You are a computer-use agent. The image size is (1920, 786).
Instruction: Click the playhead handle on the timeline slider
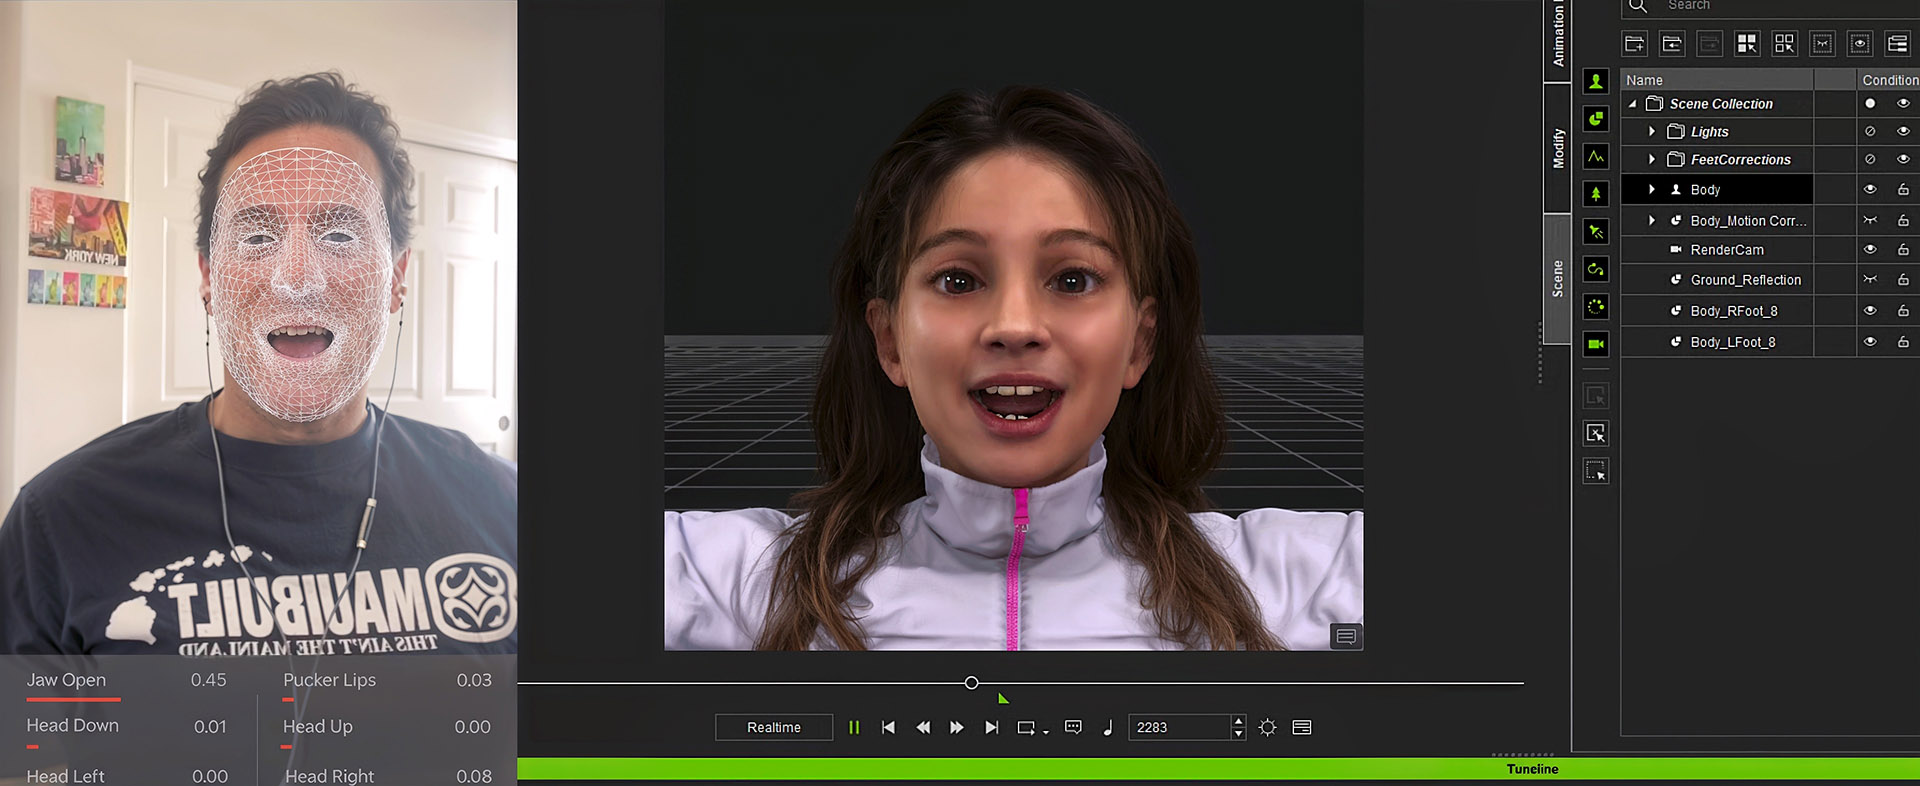coord(971,683)
